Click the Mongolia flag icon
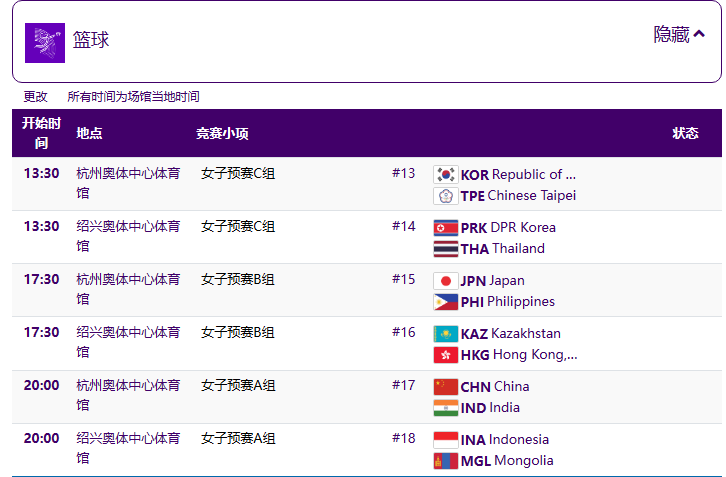Image resolution: width=726 pixels, height=477 pixels. click(x=445, y=461)
